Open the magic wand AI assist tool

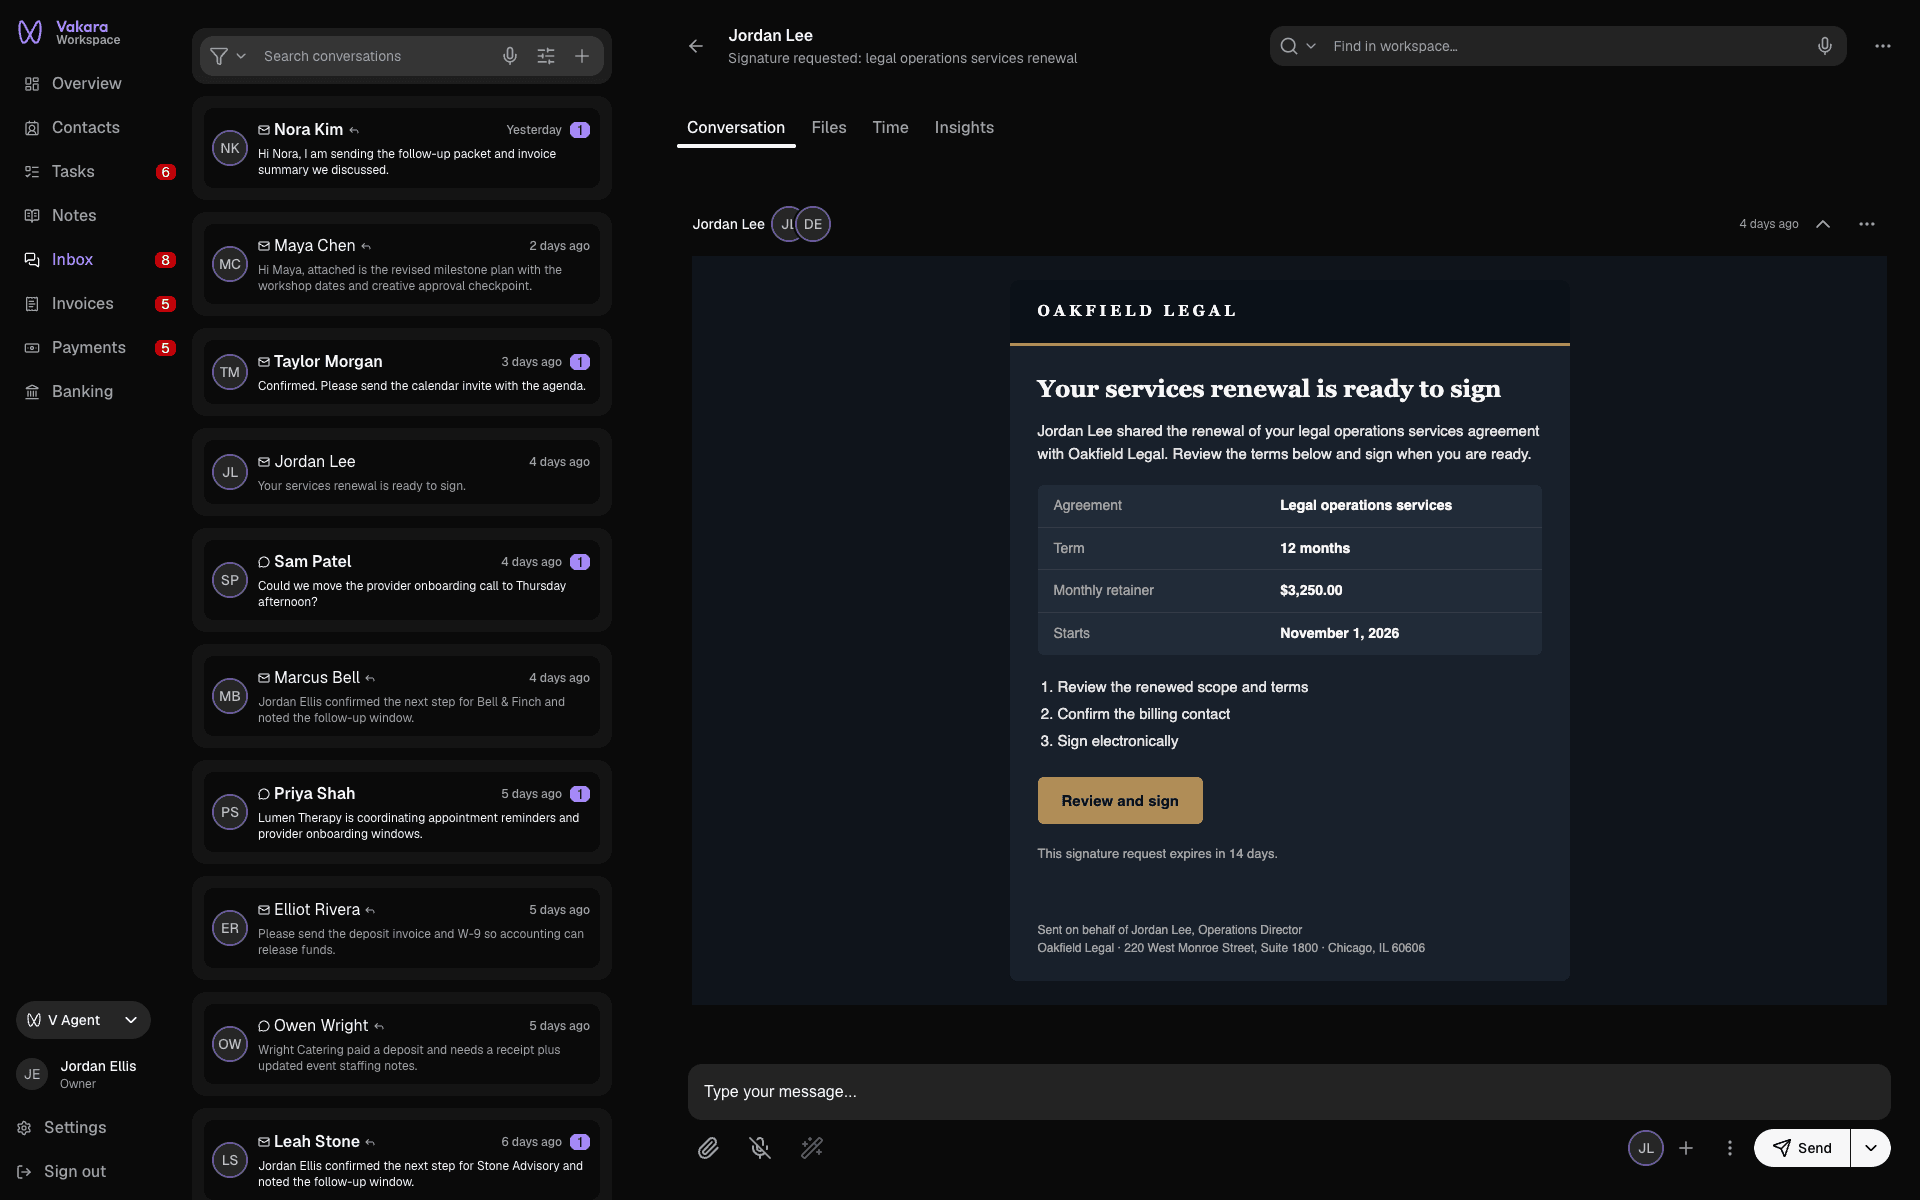click(812, 1148)
